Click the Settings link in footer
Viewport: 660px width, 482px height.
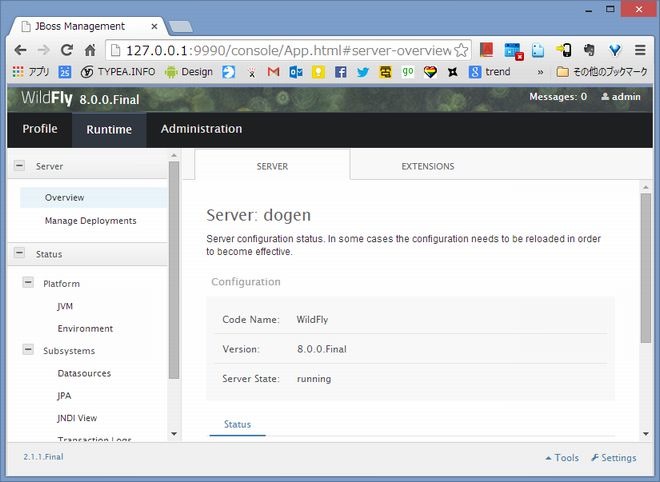click(613, 458)
